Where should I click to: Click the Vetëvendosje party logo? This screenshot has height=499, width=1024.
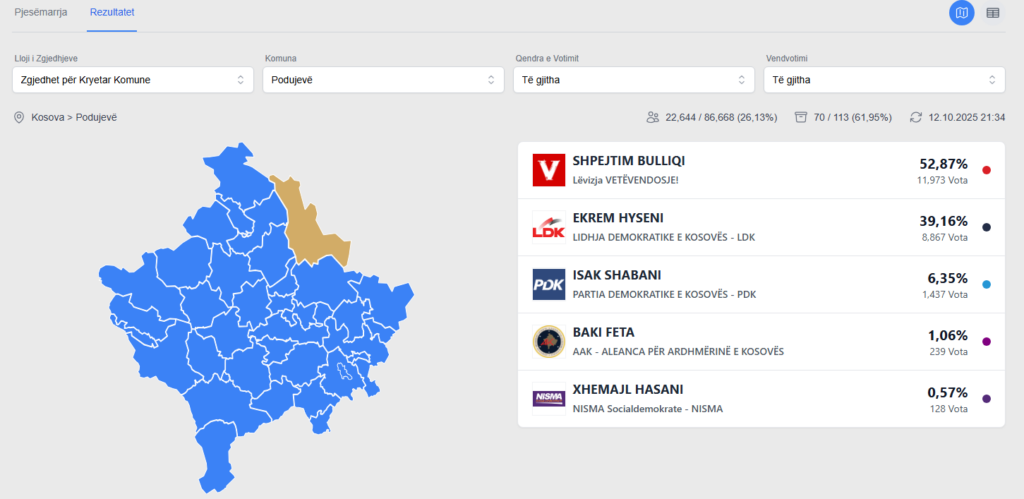(x=548, y=170)
